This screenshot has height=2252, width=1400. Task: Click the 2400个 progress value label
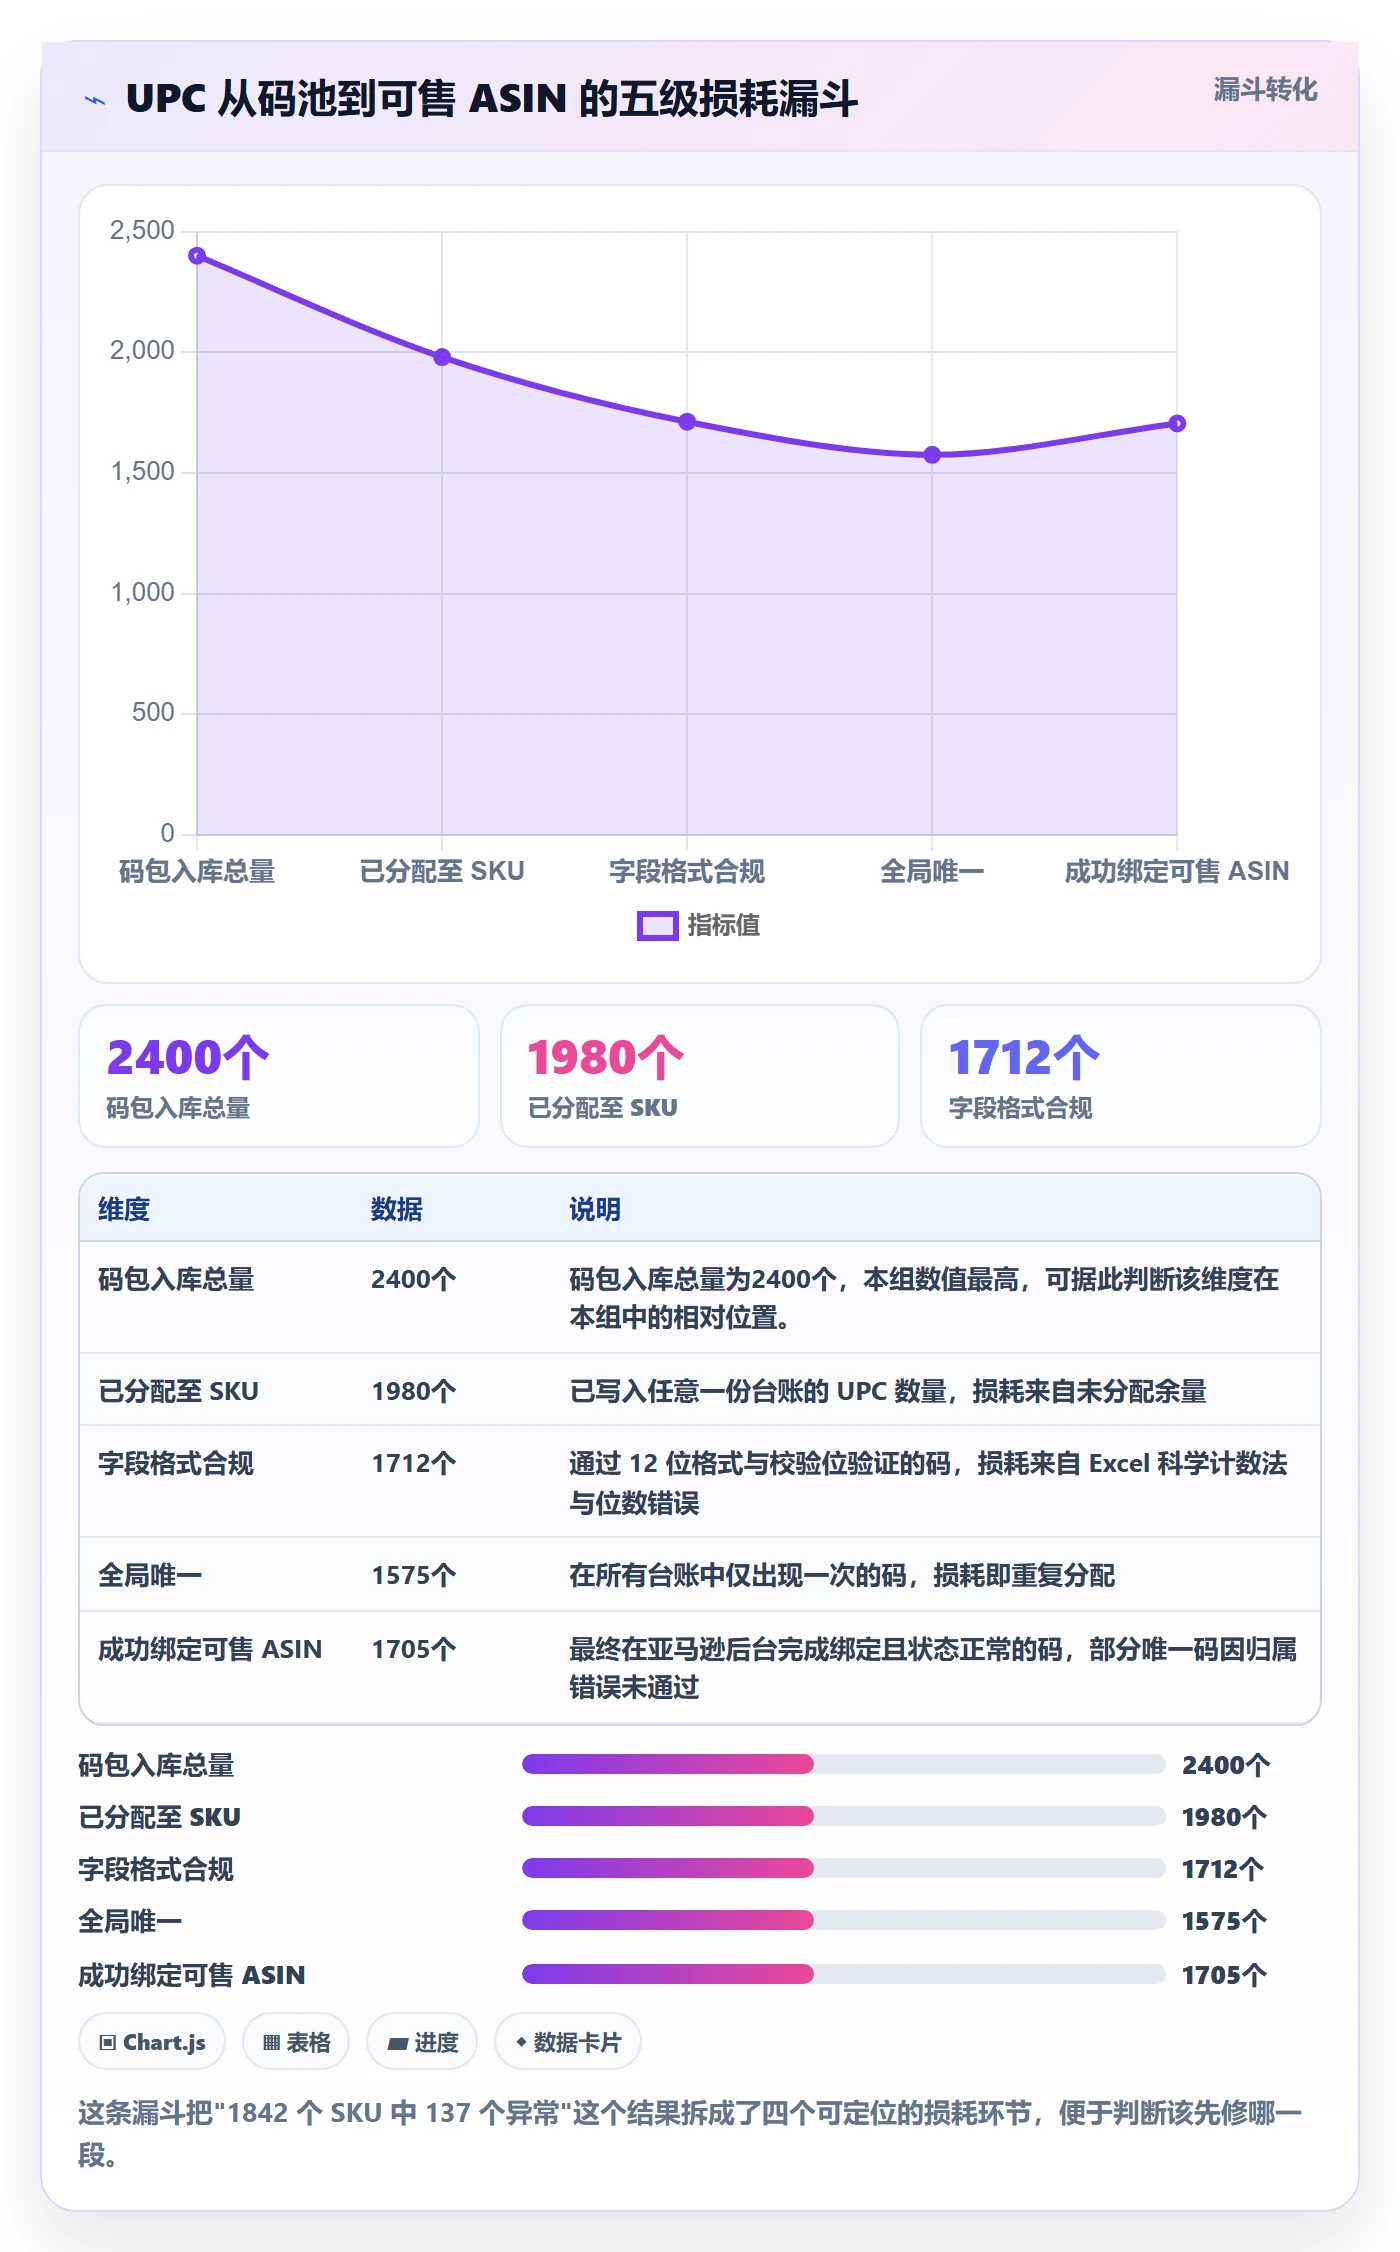click(1226, 1765)
